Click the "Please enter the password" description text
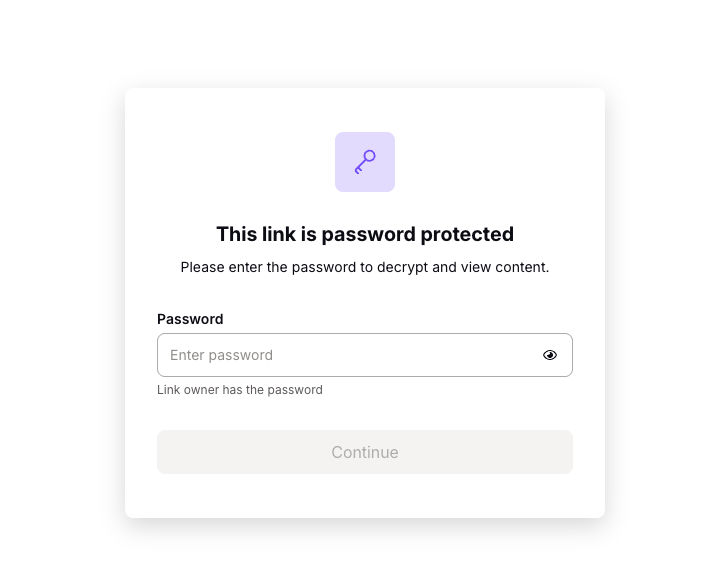Viewport: 712px width, 566px height. [x=365, y=268]
